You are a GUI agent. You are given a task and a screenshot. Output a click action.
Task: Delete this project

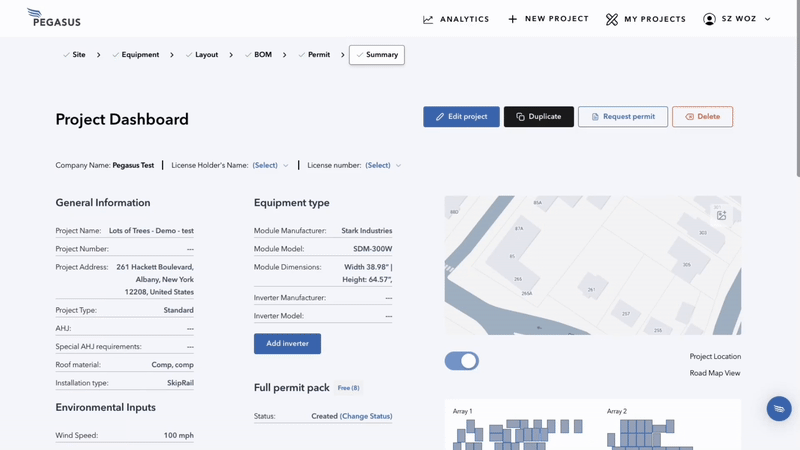tap(702, 117)
